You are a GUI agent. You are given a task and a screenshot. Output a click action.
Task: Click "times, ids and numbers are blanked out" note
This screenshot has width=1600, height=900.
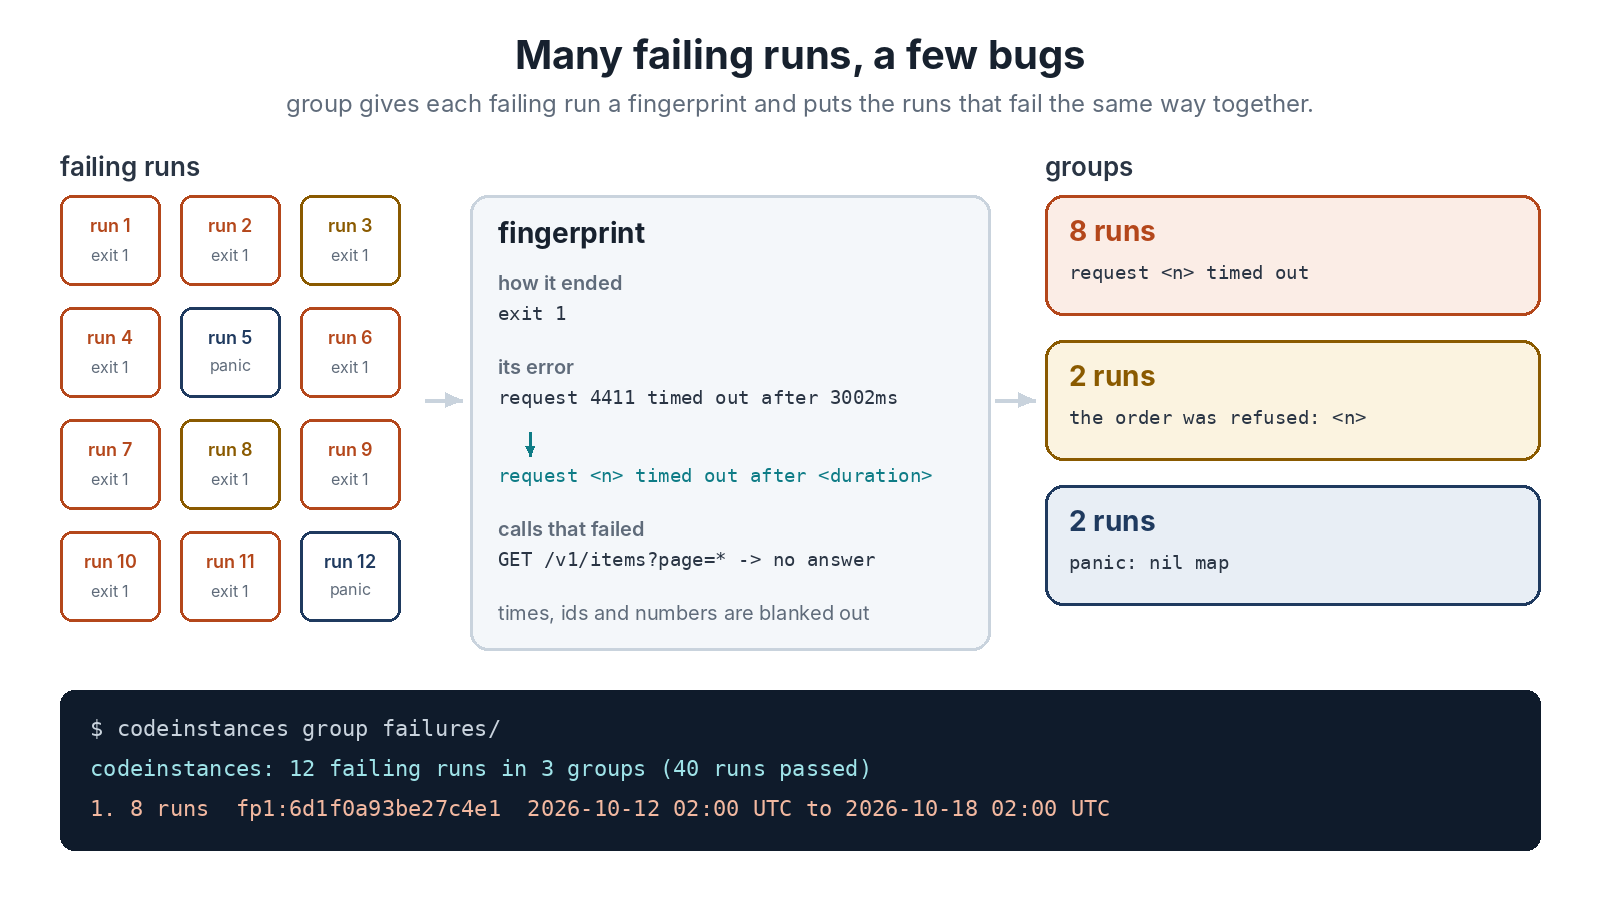[684, 613]
